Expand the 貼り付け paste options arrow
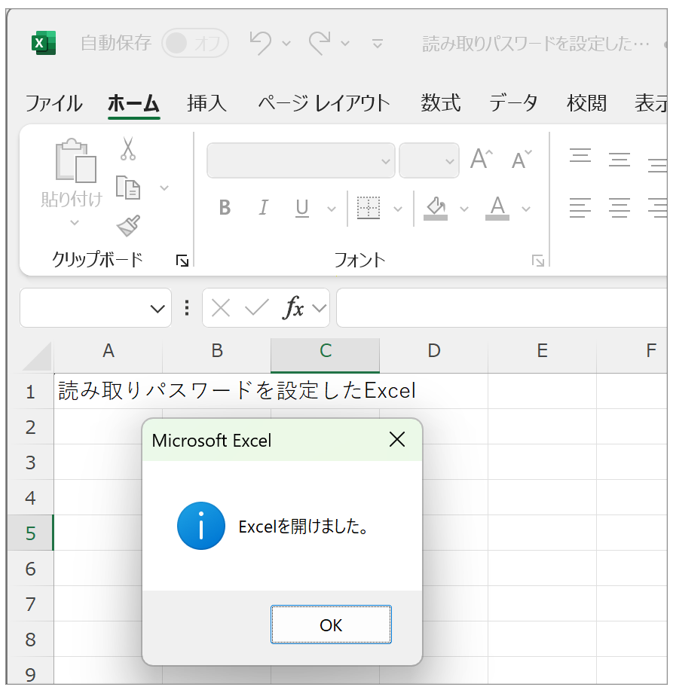The width and height of the screenshot is (677, 693). (x=75, y=223)
